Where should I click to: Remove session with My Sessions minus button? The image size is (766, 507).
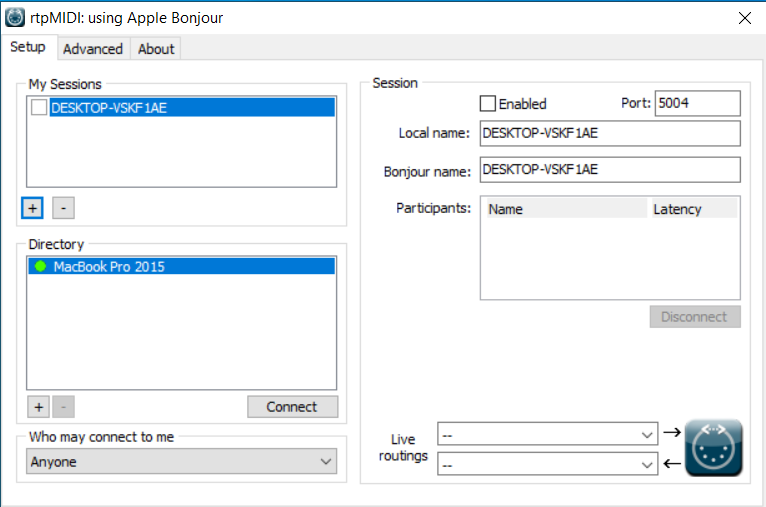coord(64,208)
